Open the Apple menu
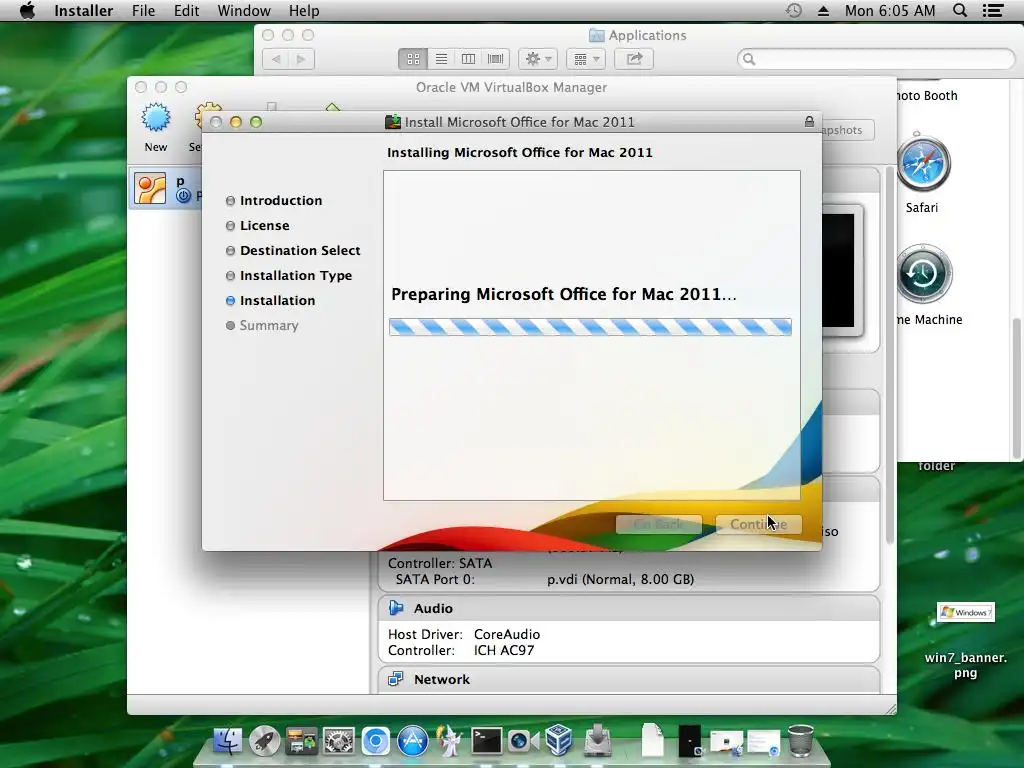Screen dimensions: 1024x768 (27, 10)
